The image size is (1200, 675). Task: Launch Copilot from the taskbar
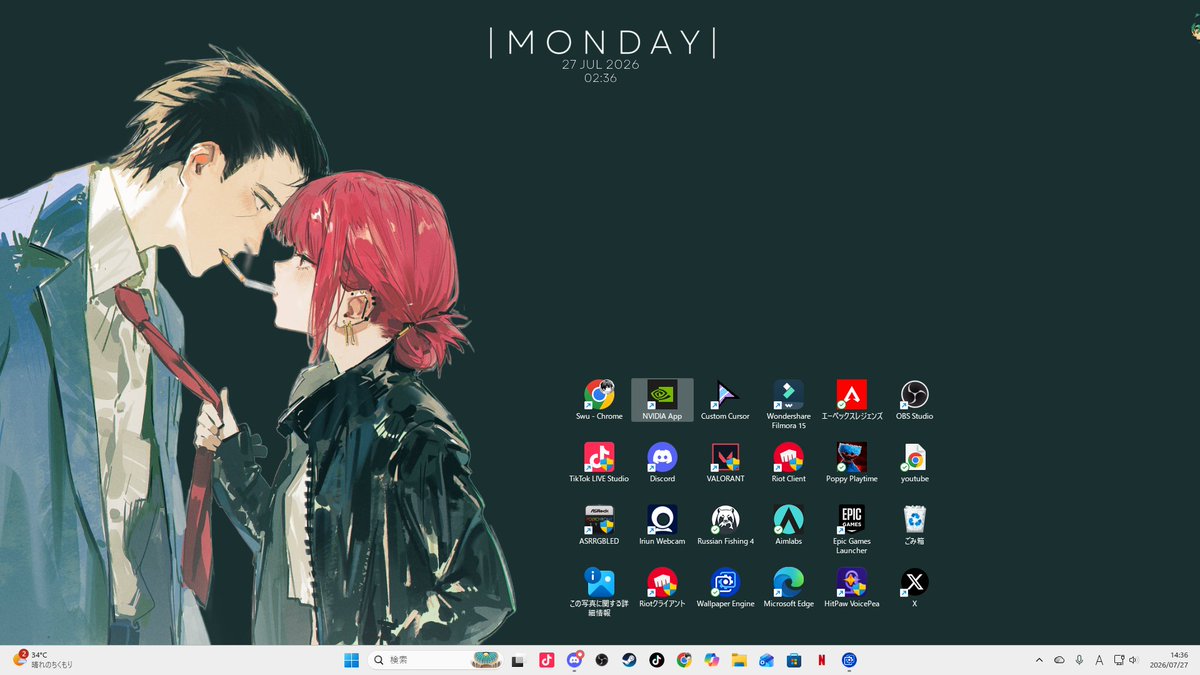click(x=711, y=660)
